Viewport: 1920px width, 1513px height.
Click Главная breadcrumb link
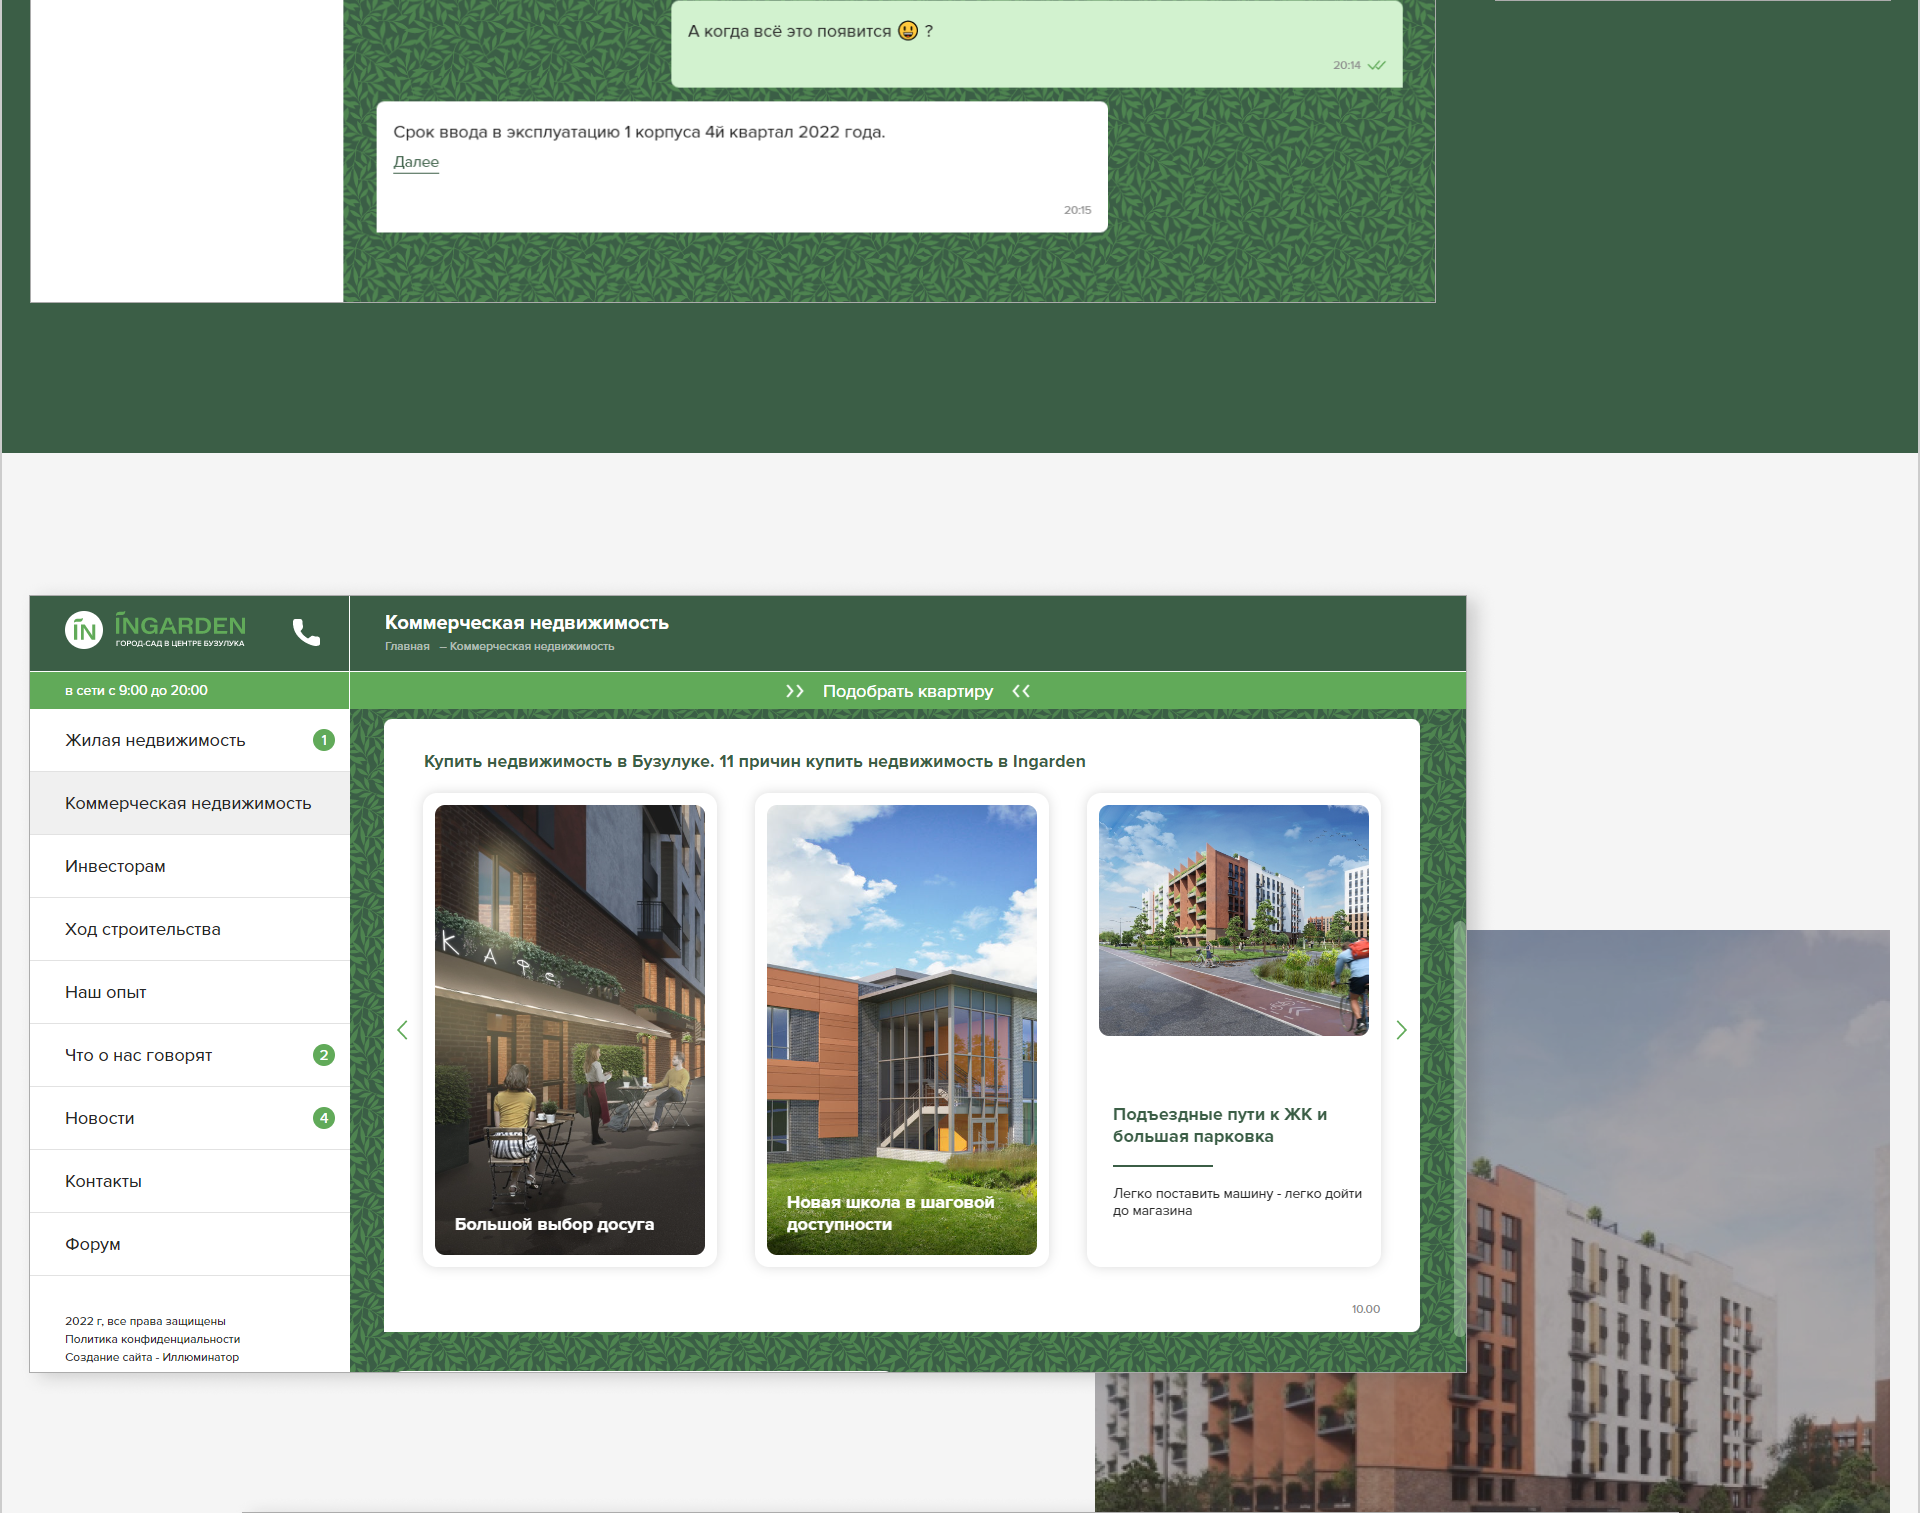point(407,647)
